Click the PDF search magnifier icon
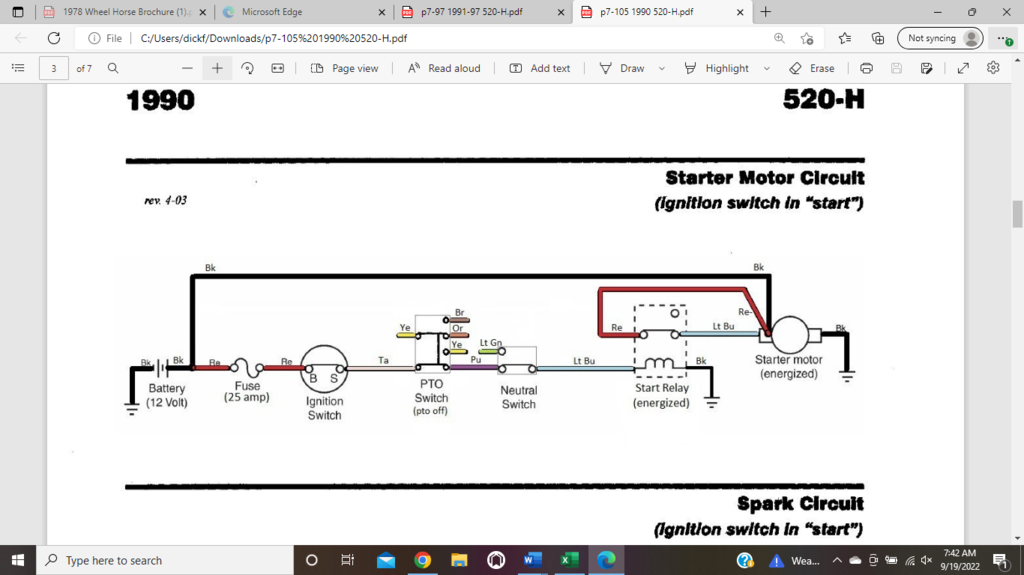Image resolution: width=1024 pixels, height=575 pixels. 113,68
